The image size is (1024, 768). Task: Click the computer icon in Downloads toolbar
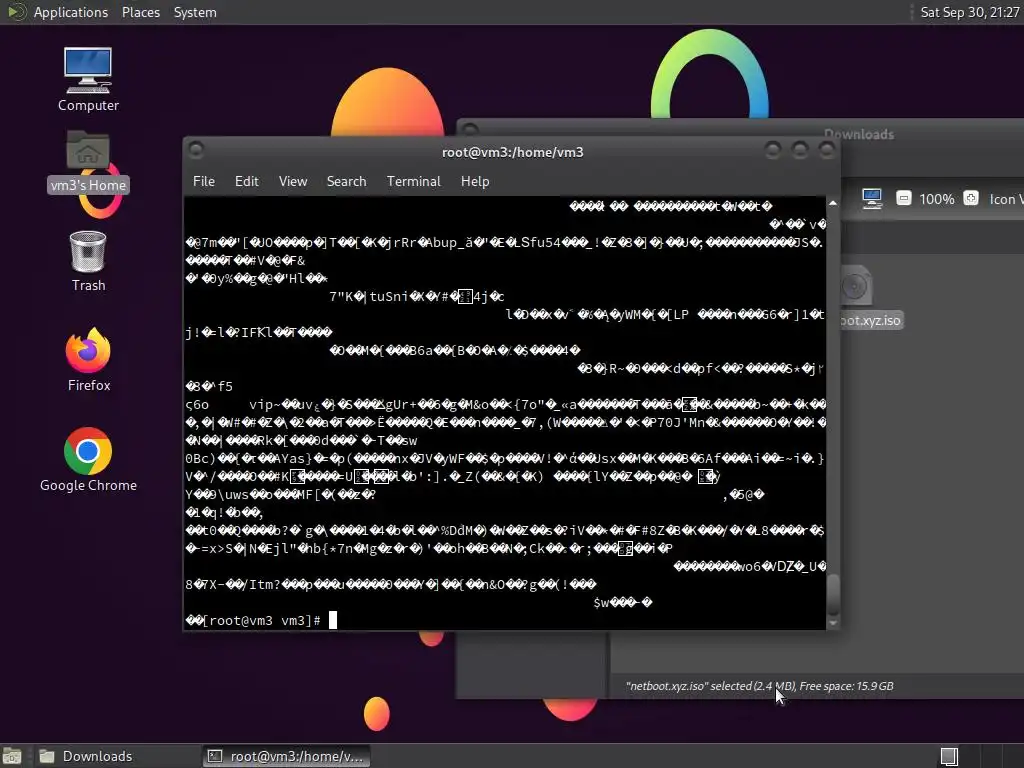pos(872,199)
